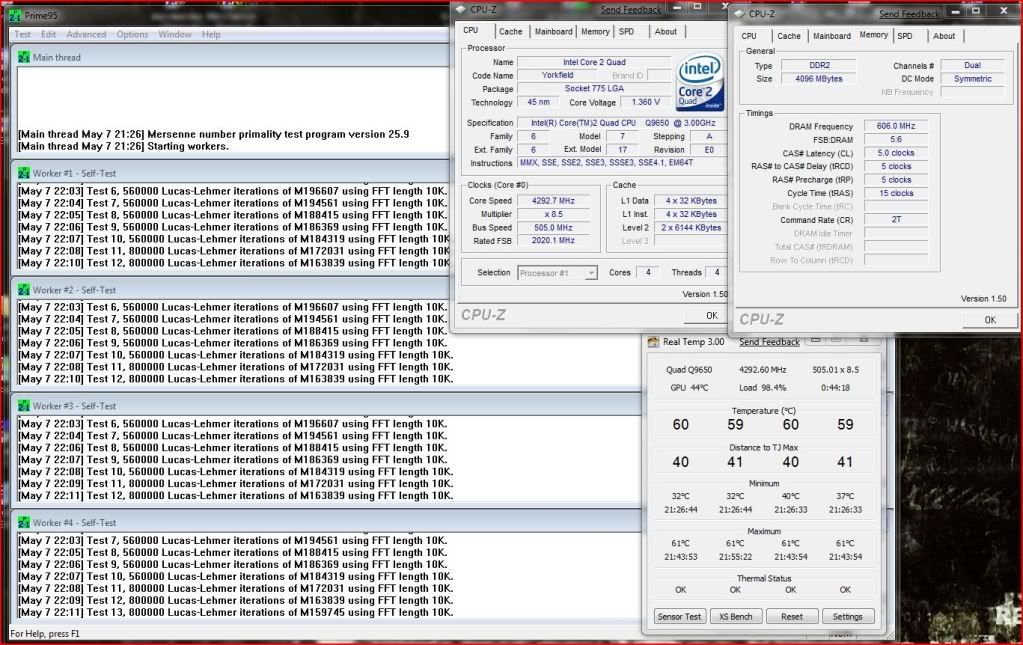
Task: Open Real Temp Settings
Action: [x=847, y=616]
